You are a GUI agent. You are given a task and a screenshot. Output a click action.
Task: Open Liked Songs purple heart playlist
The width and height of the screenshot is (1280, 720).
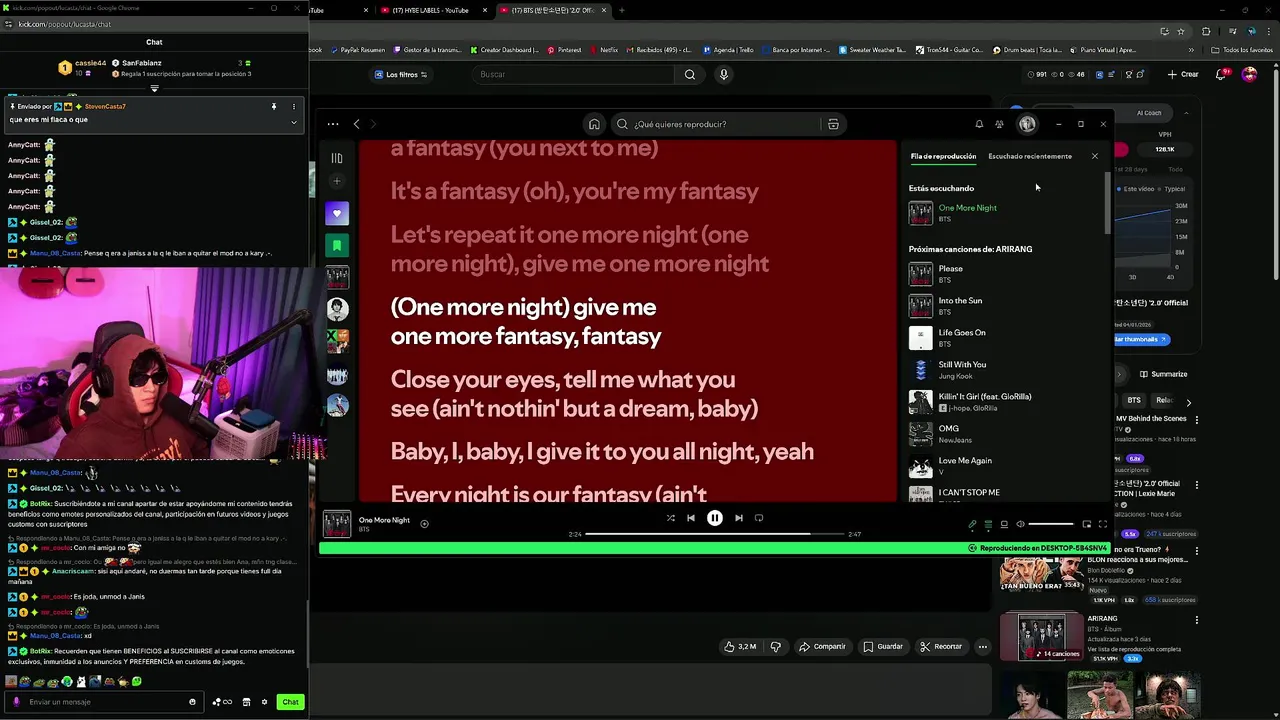tap(337, 213)
